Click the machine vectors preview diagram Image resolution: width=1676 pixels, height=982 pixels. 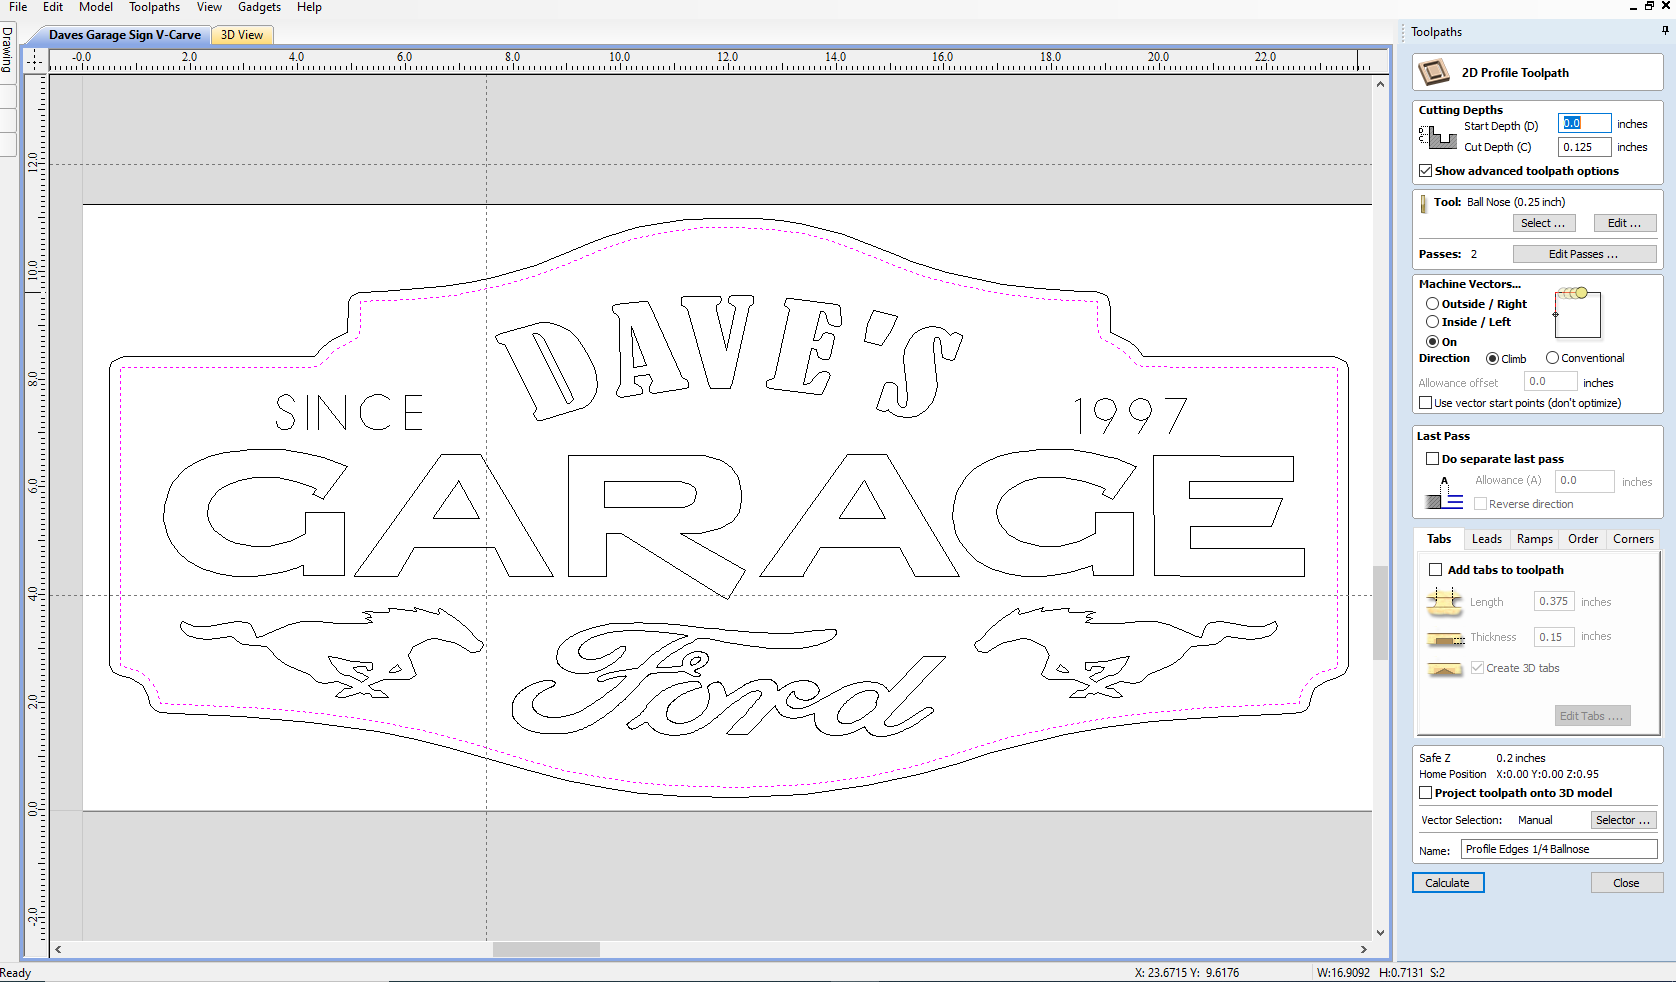coord(1577,314)
